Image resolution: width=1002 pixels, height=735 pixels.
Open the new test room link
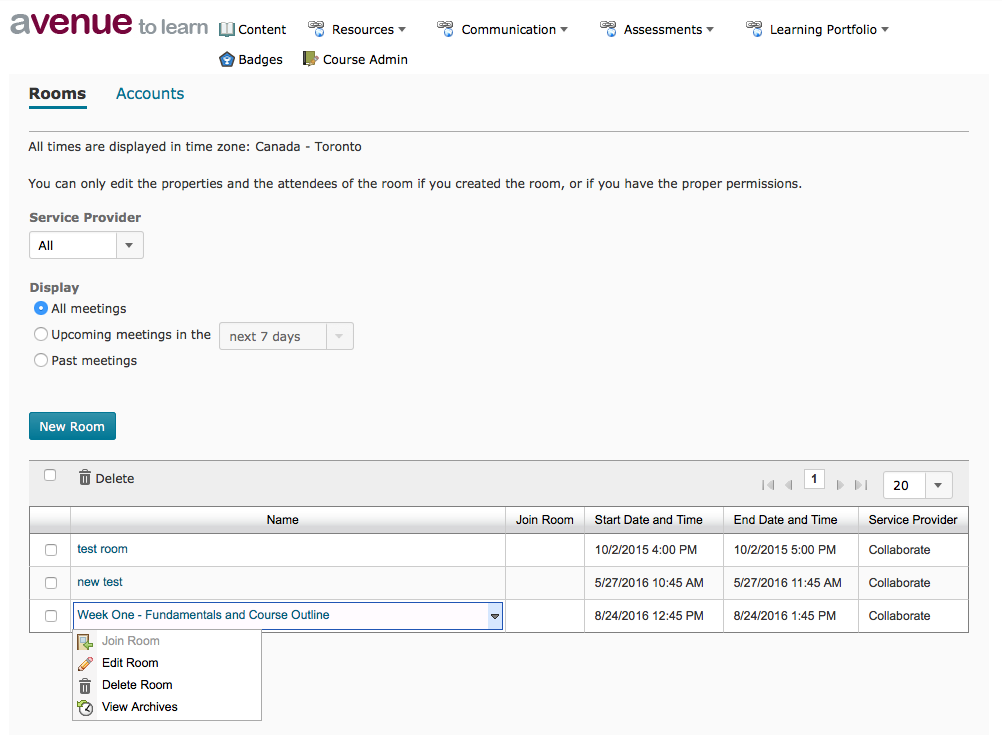pos(100,582)
